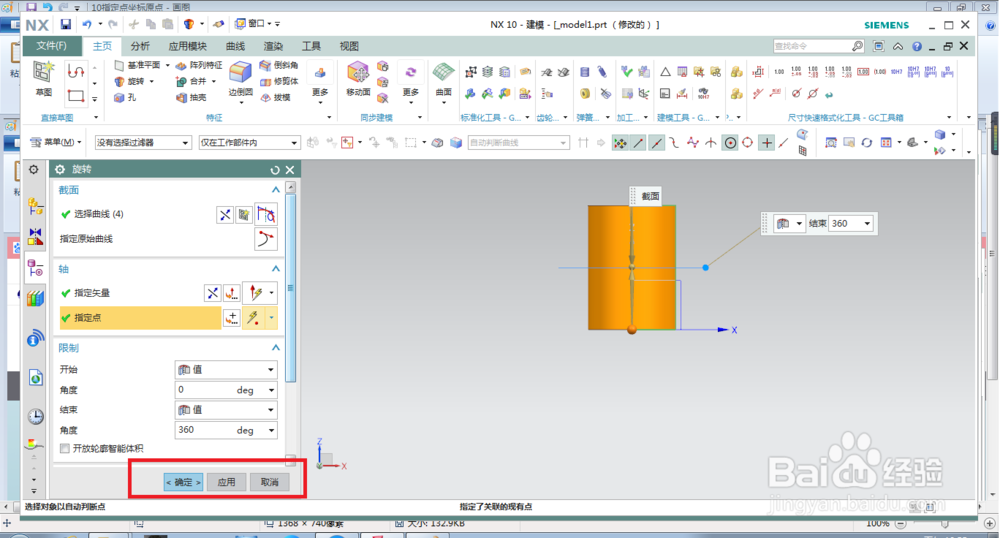Click the 草图 sketch icon
Screen dimensions: 1000x538
43,72
